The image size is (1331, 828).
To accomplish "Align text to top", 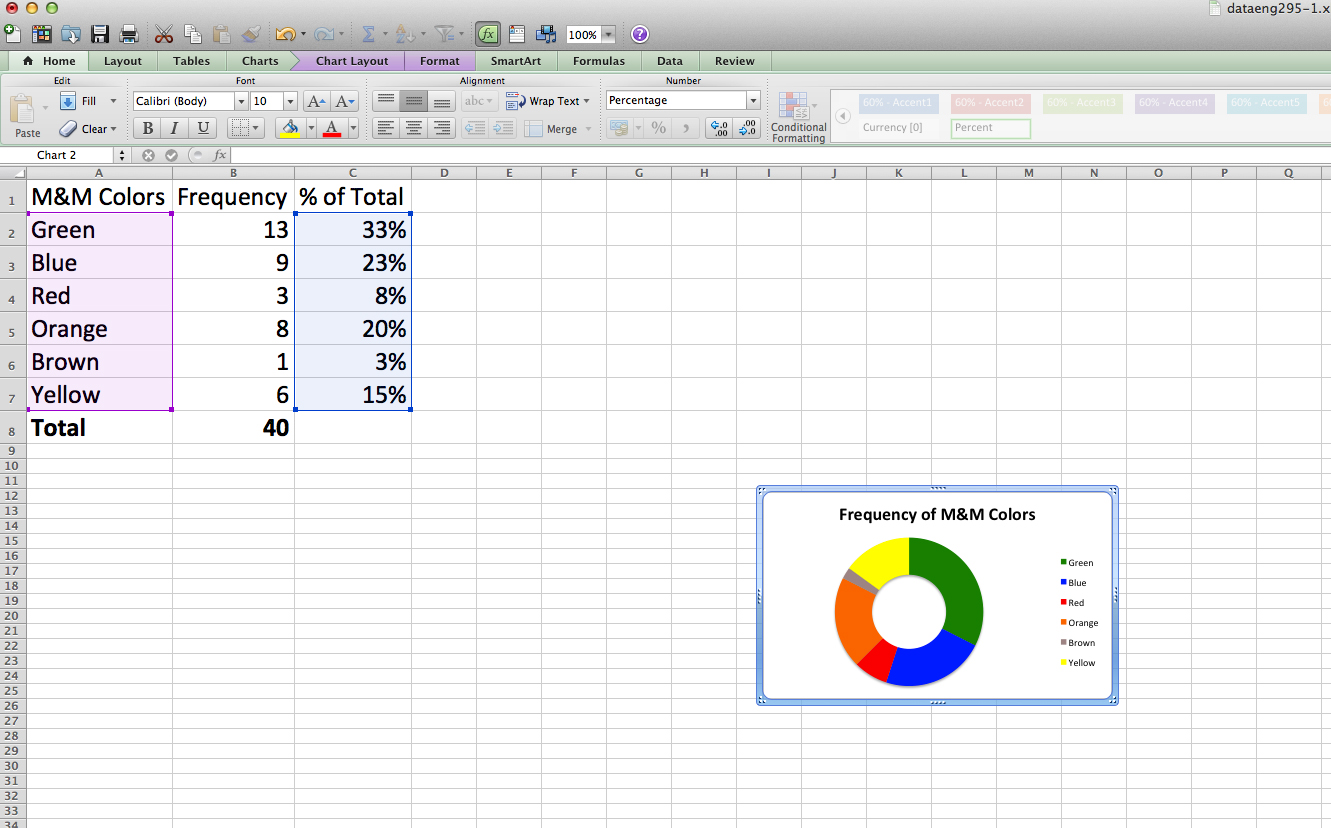I will (x=385, y=101).
